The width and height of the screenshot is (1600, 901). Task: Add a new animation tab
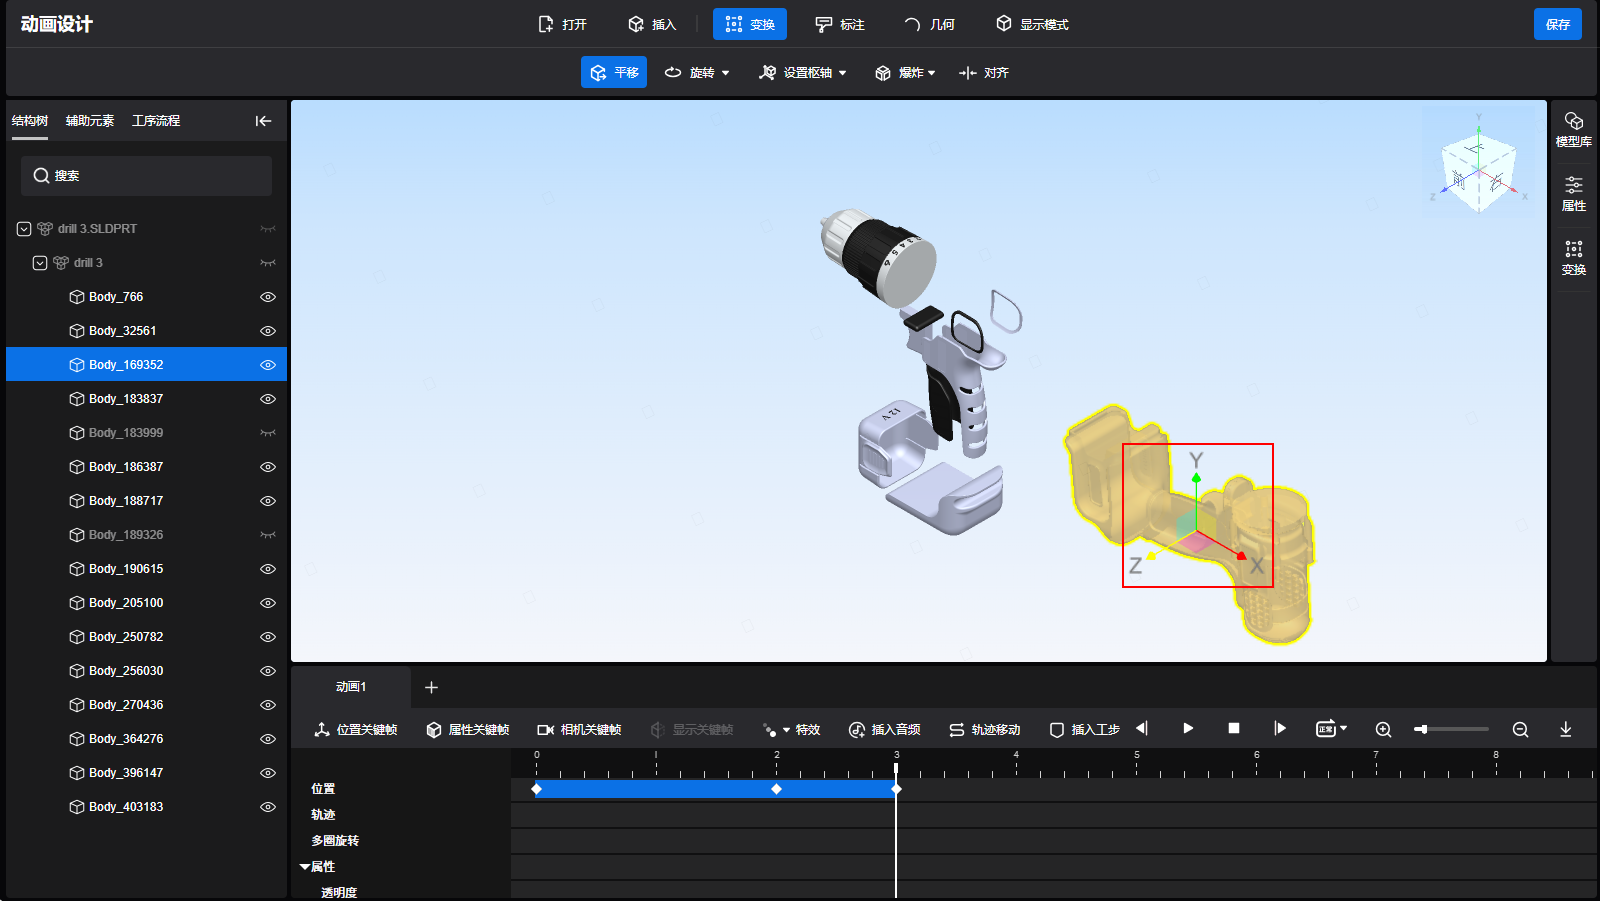(432, 687)
